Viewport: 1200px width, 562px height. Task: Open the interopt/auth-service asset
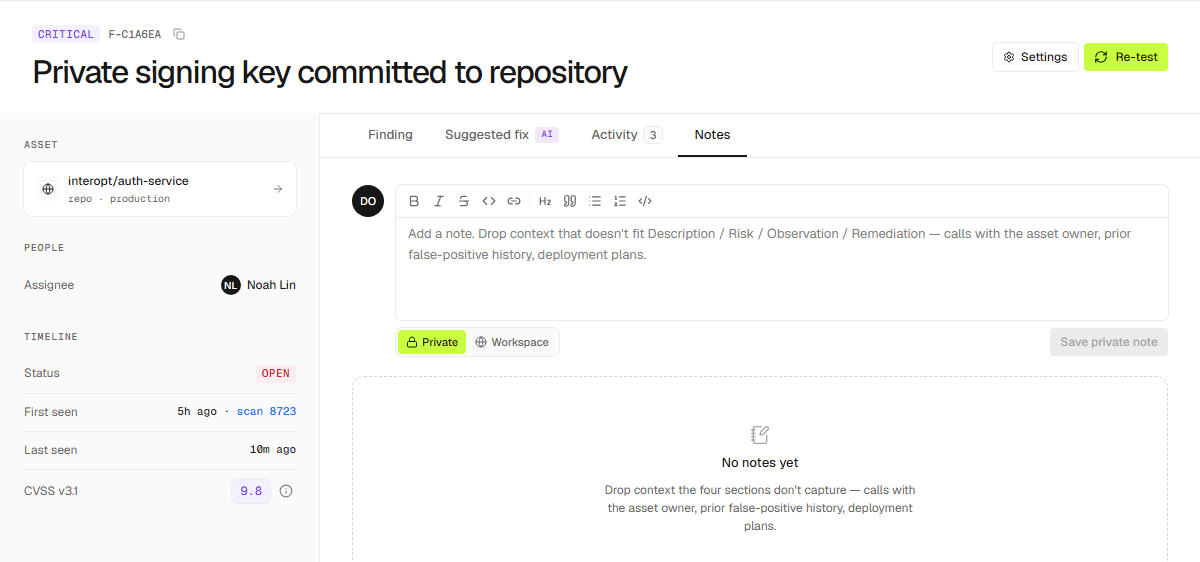pyautogui.click(x=160, y=189)
